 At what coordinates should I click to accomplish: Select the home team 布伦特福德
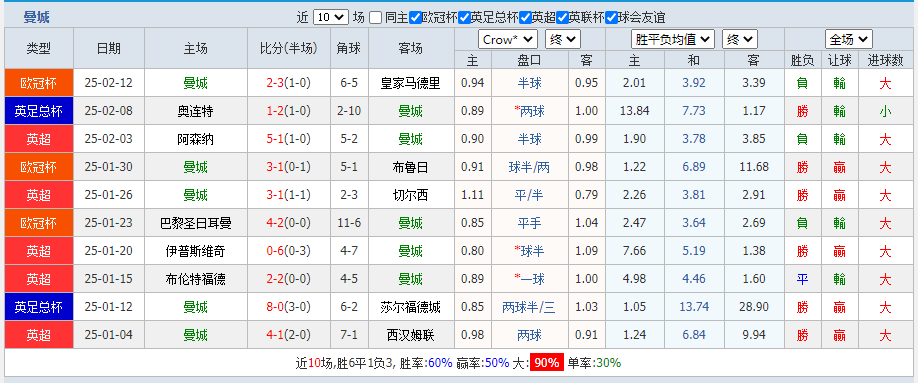point(195,279)
